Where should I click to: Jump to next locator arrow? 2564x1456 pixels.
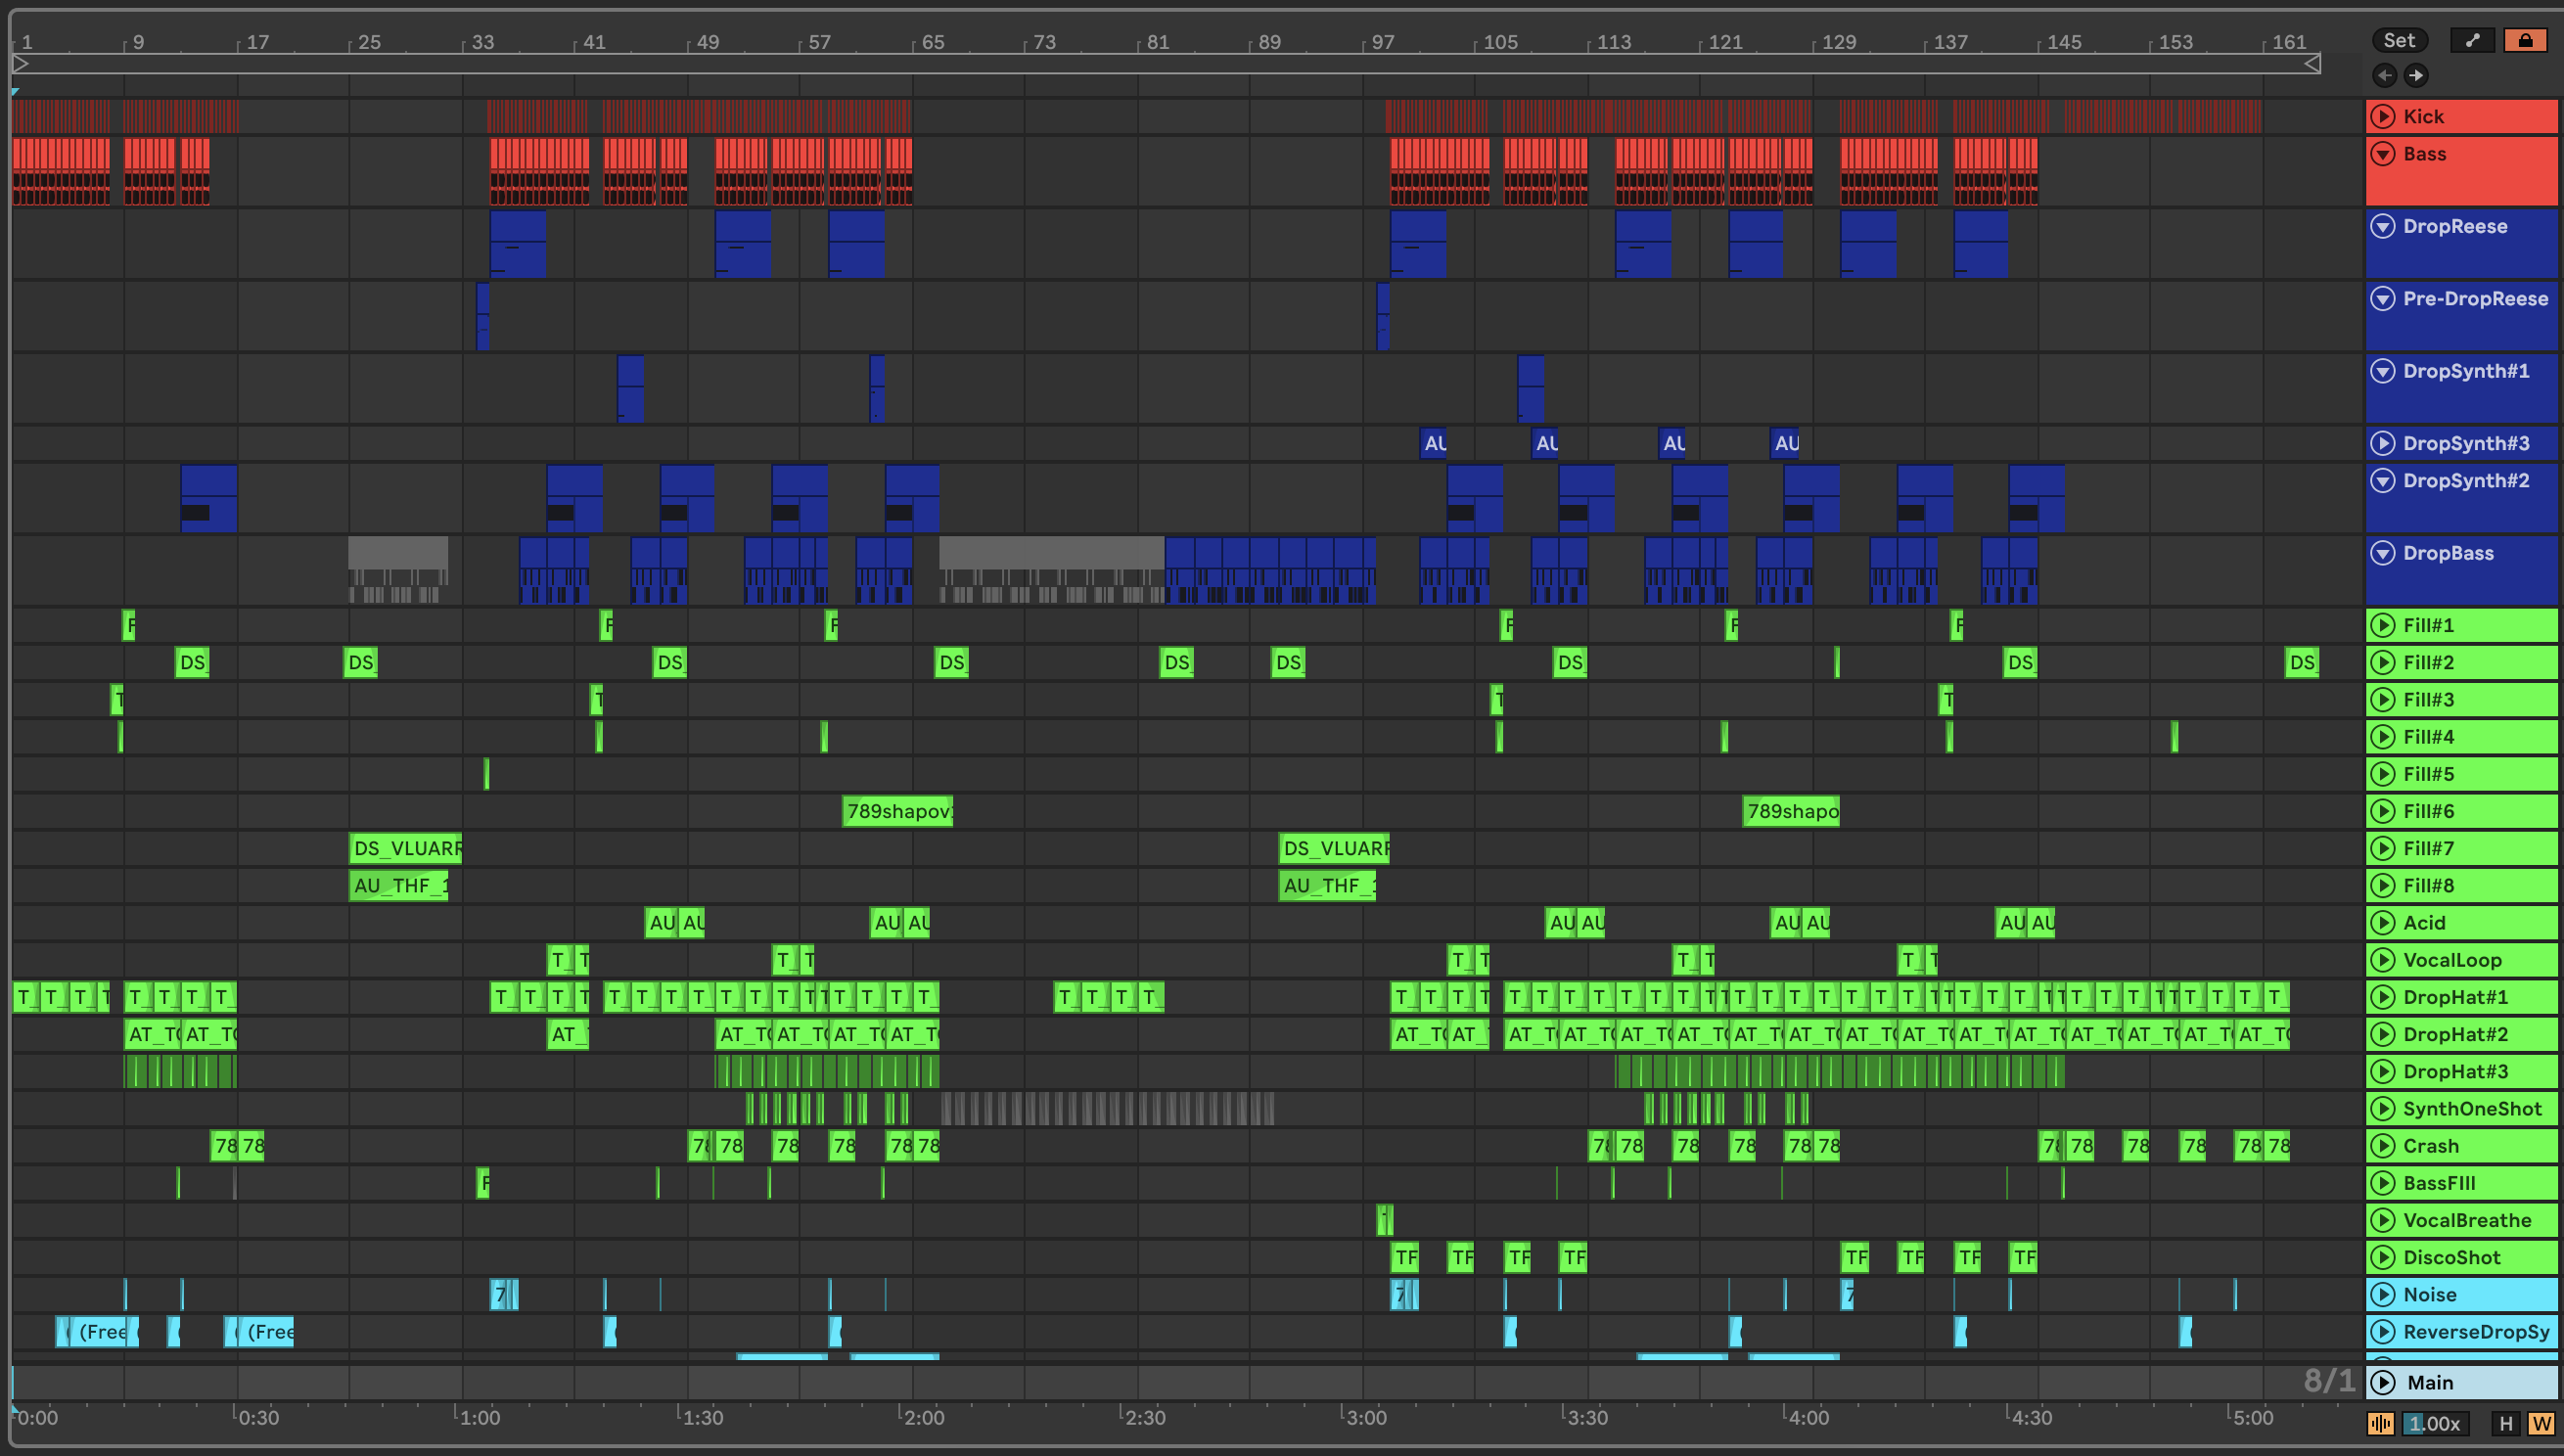click(2416, 75)
